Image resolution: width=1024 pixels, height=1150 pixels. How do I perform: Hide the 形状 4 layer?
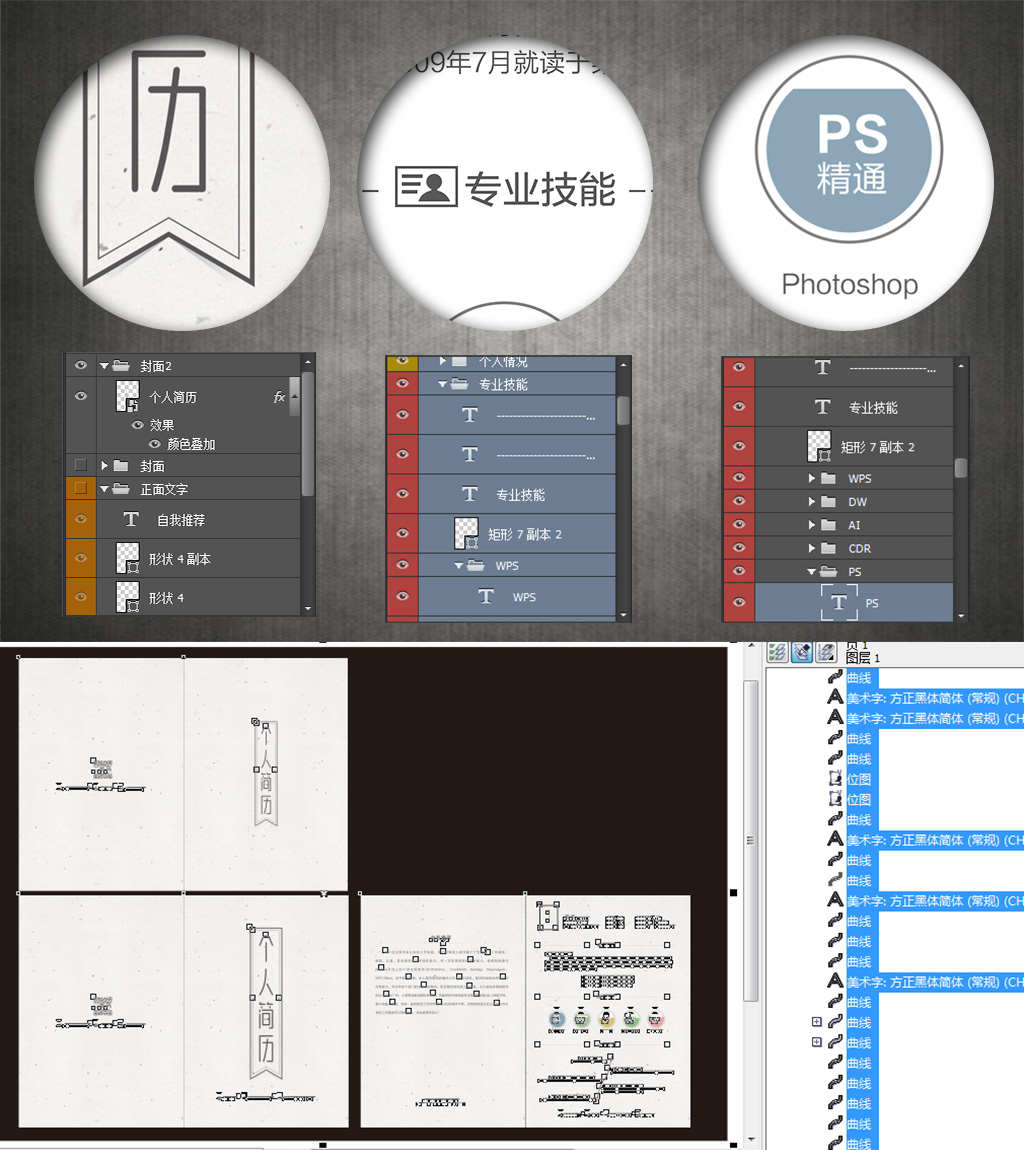81,597
